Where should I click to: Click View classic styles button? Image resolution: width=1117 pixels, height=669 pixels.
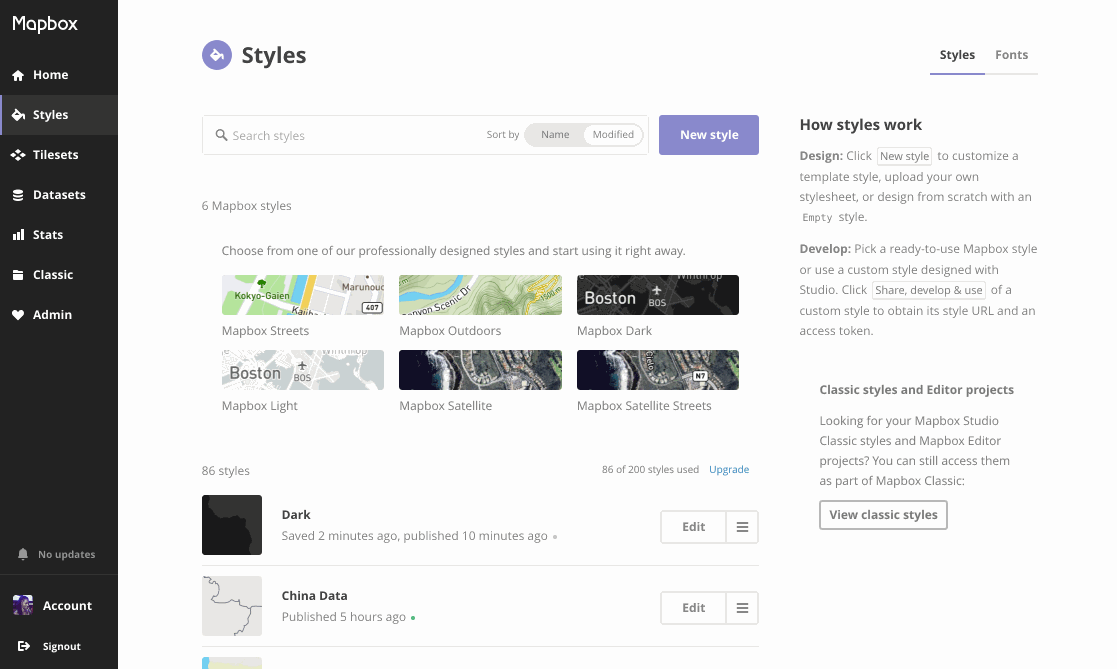pos(883,515)
